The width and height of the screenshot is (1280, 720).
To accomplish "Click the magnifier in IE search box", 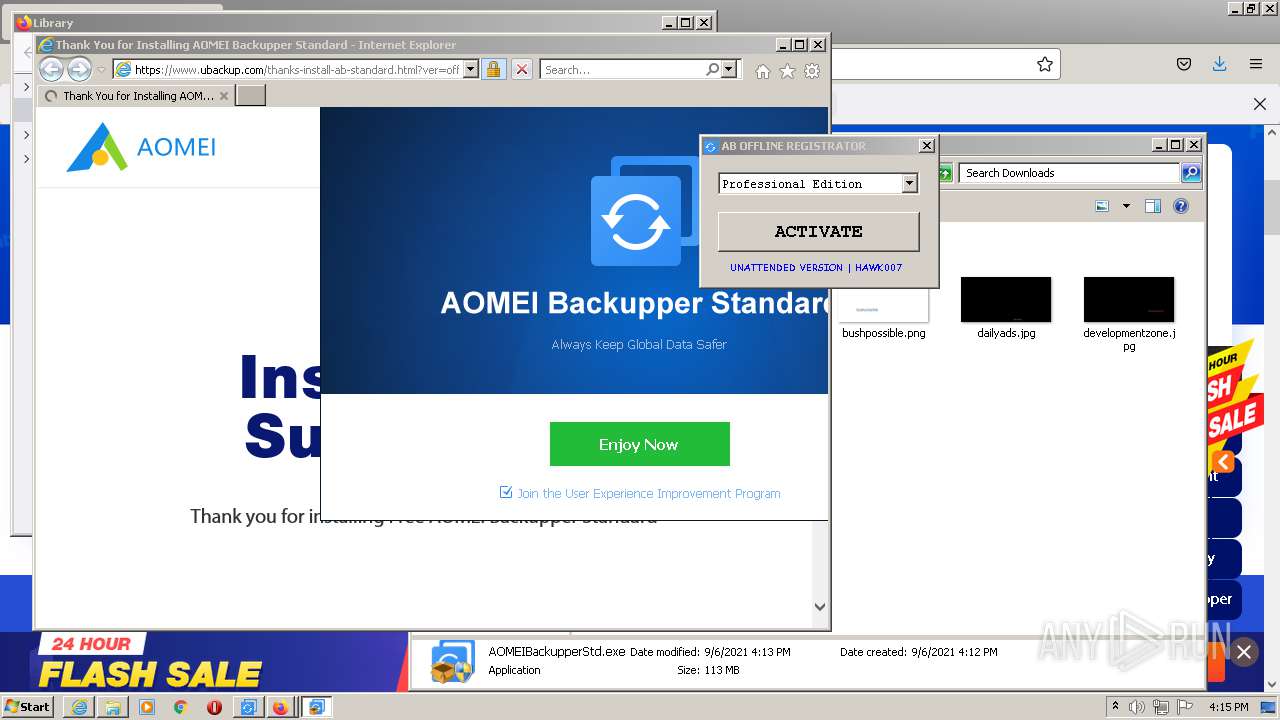I will click(x=712, y=70).
